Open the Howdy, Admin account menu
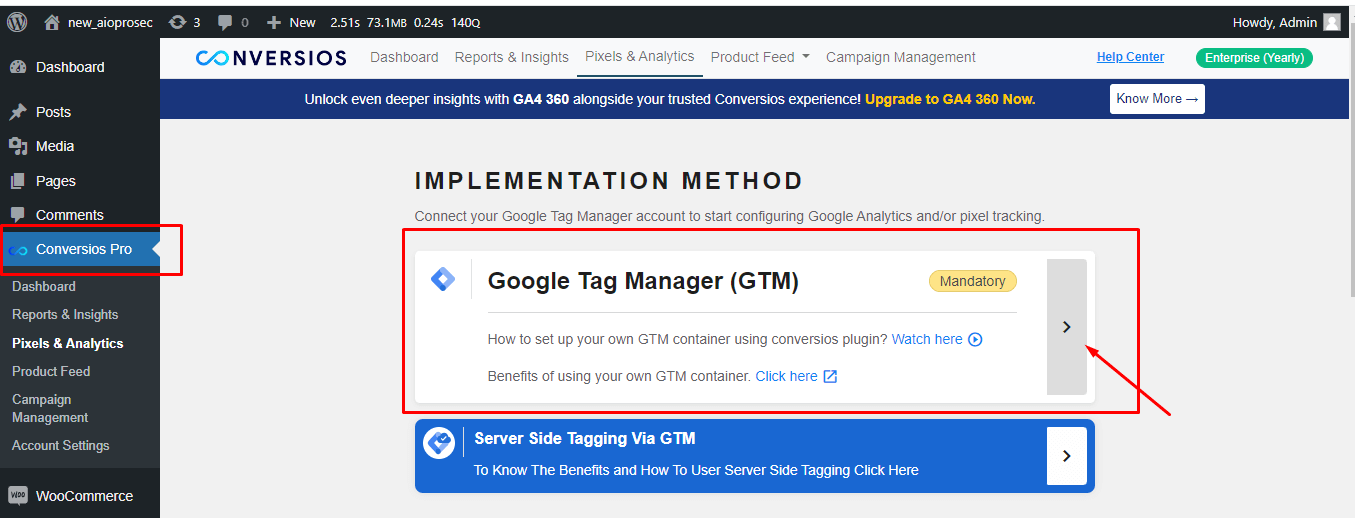 coord(1287,22)
